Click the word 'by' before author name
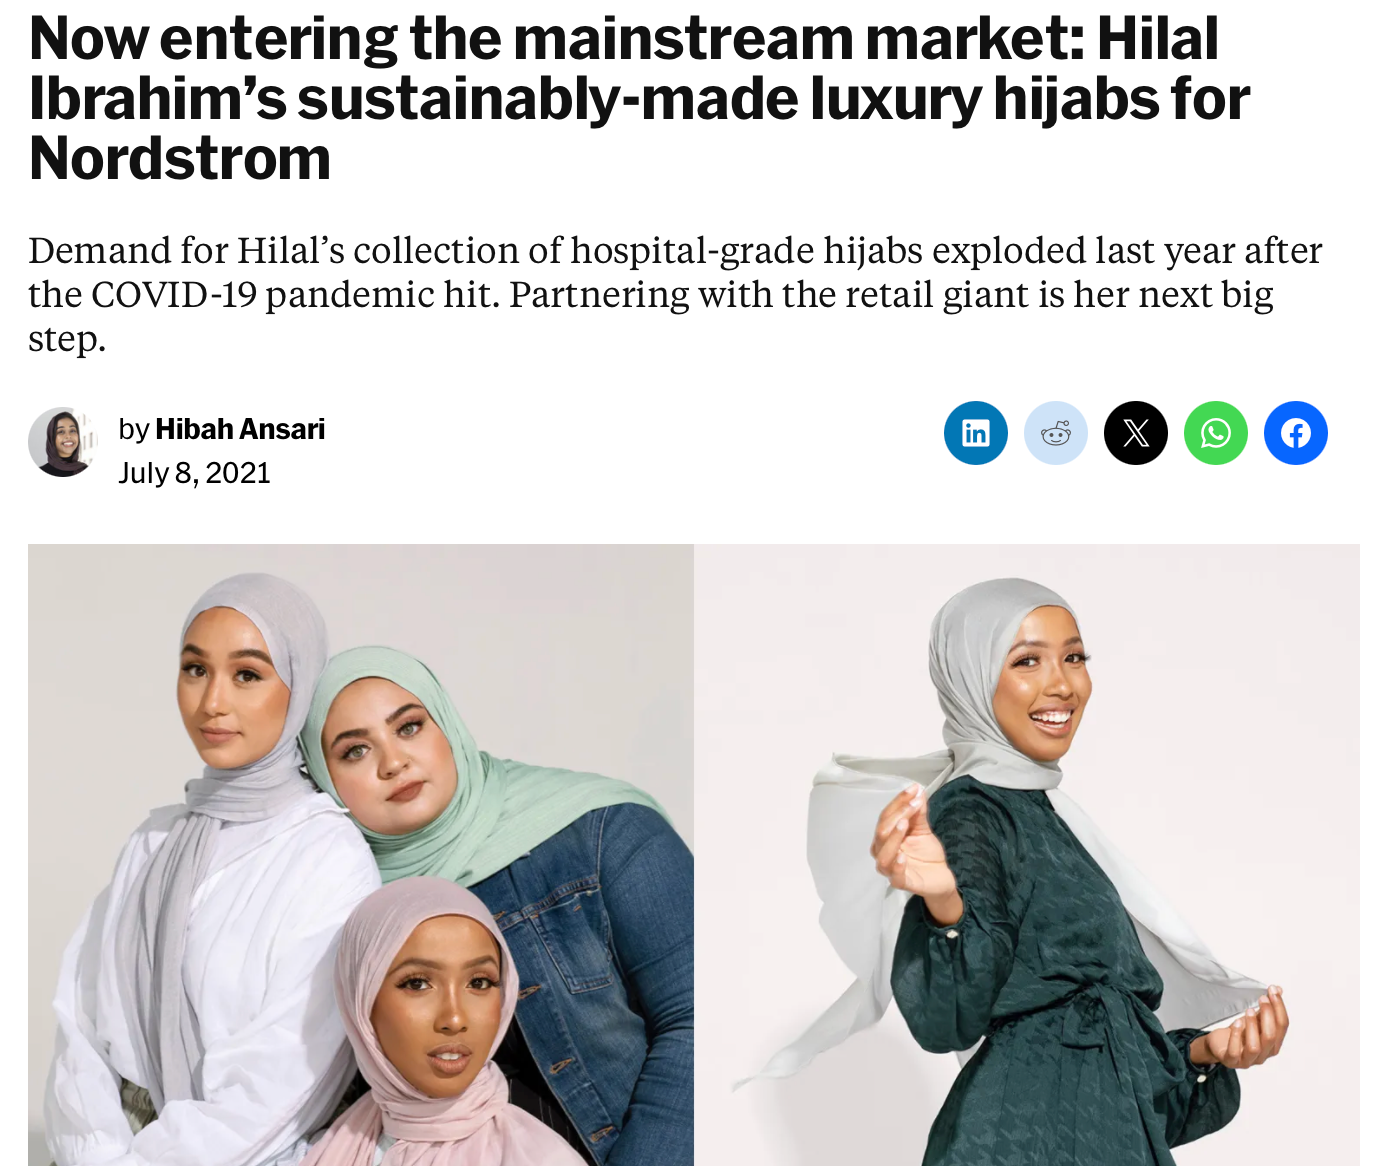The height and width of the screenshot is (1166, 1400). pyautogui.click(x=133, y=430)
